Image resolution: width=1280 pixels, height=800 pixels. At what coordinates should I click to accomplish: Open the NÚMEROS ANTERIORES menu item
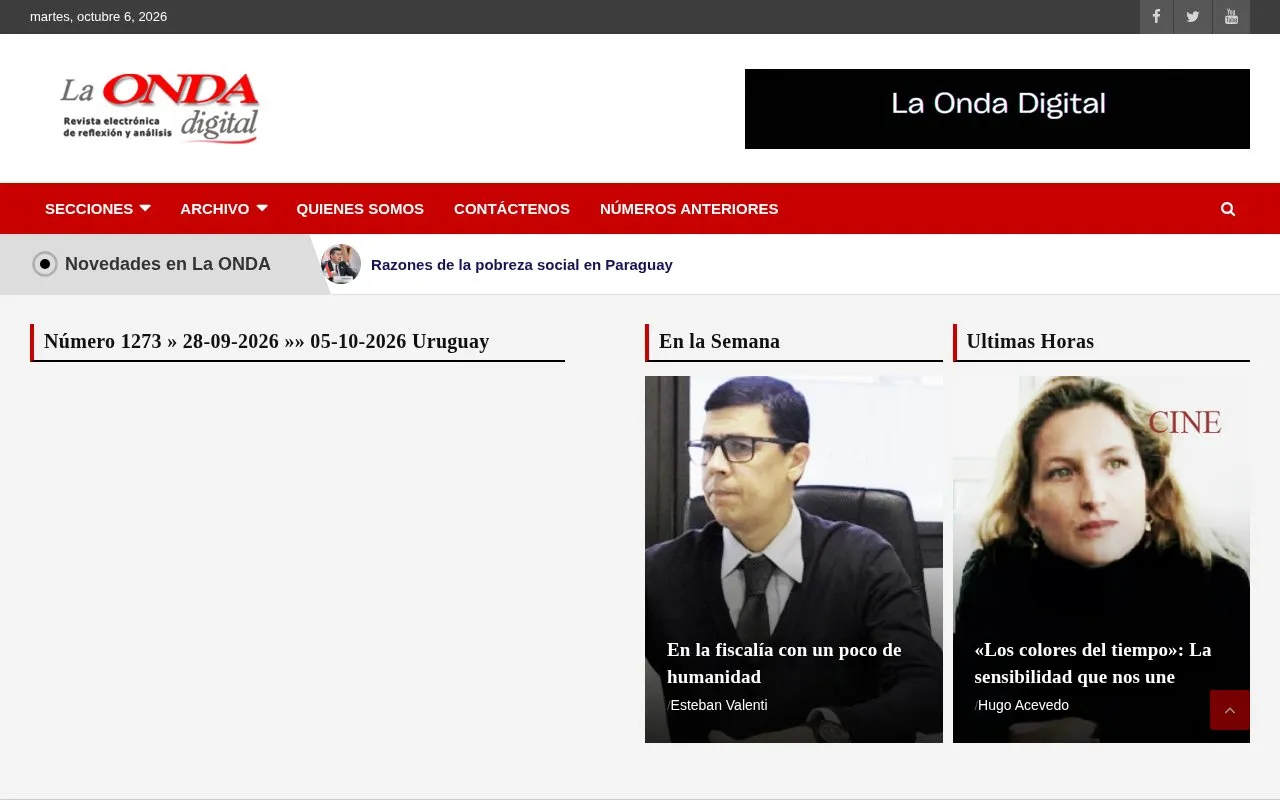(x=689, y=209)
